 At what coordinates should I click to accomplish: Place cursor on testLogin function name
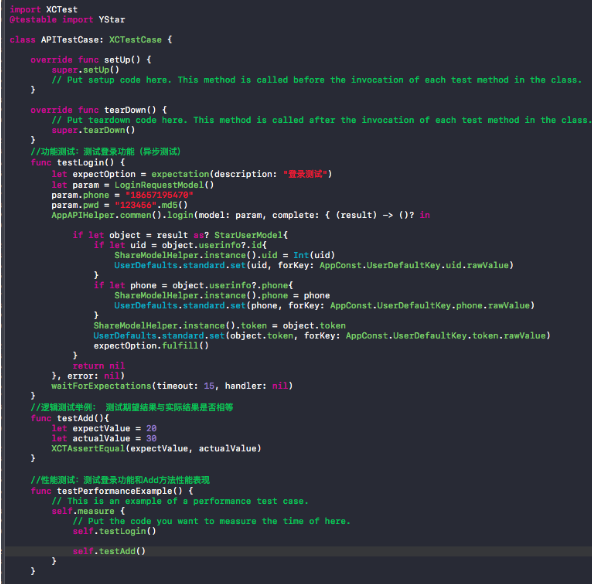[80, 162]
